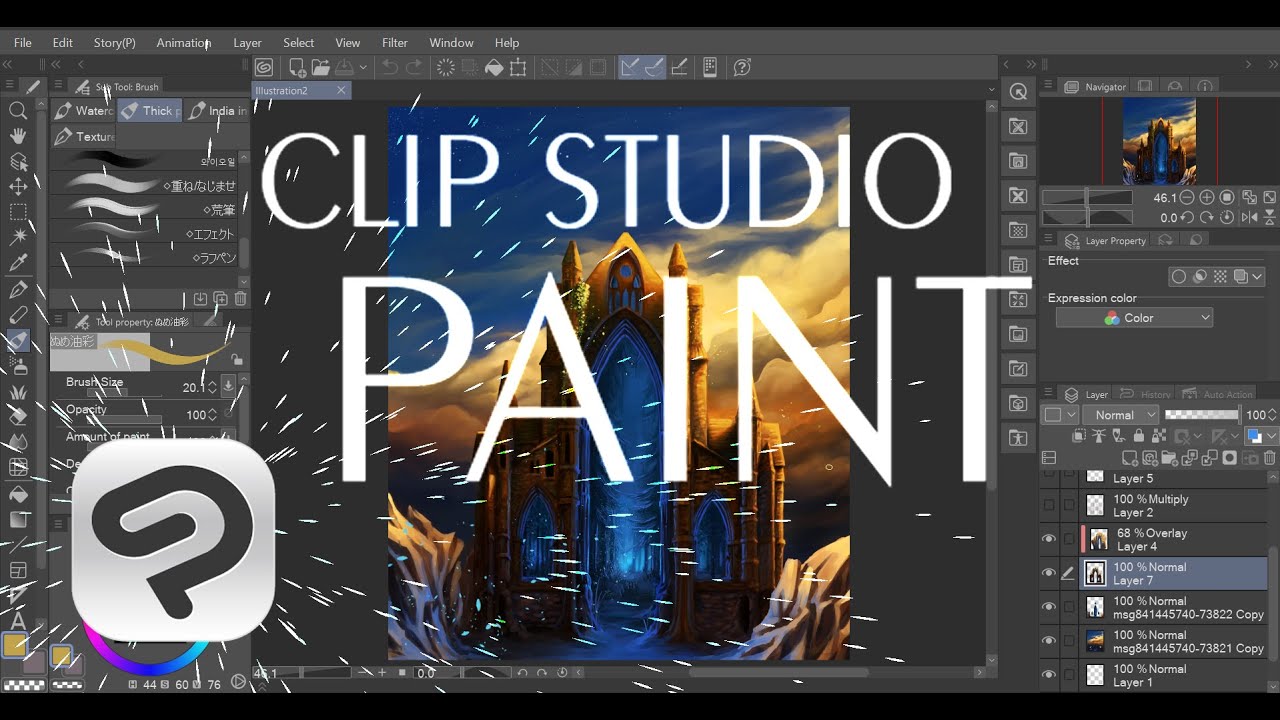This screenshot has width=1280, height=720.
Task: Click the Open file toolbar icon
Action: pyautogui.click(x=320, y=67)
